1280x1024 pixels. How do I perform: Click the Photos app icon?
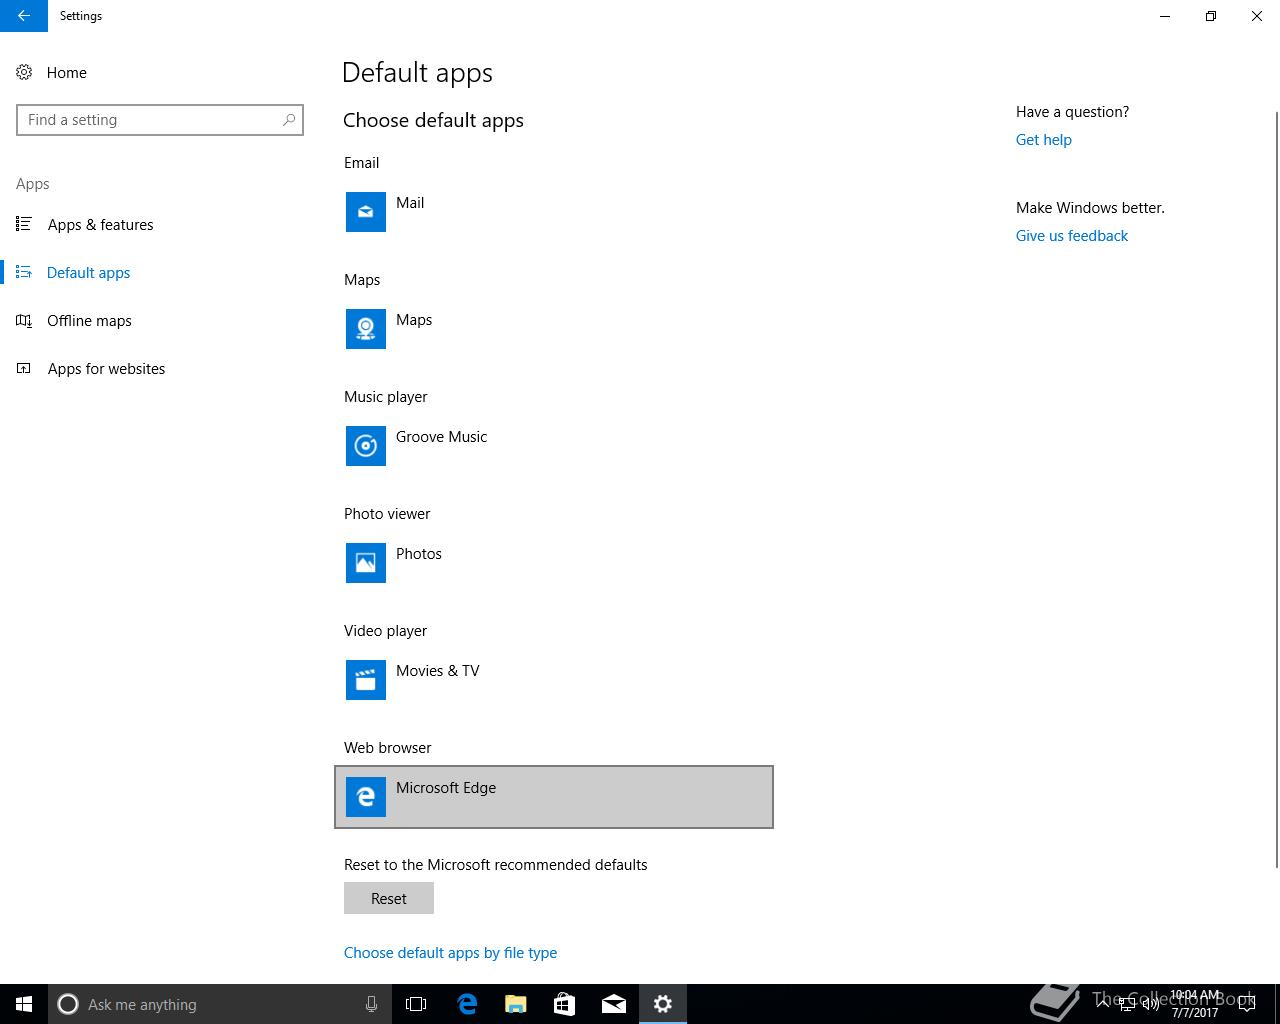[x=366, y=563]
